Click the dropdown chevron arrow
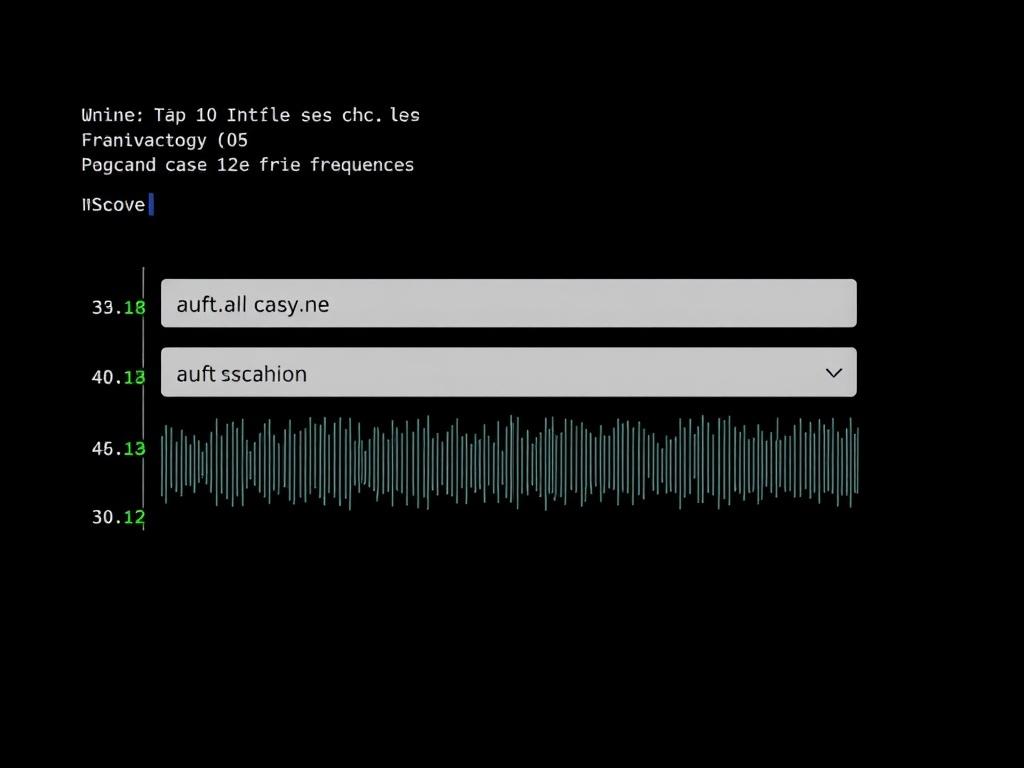1024x768 pixels. point(833,372)
